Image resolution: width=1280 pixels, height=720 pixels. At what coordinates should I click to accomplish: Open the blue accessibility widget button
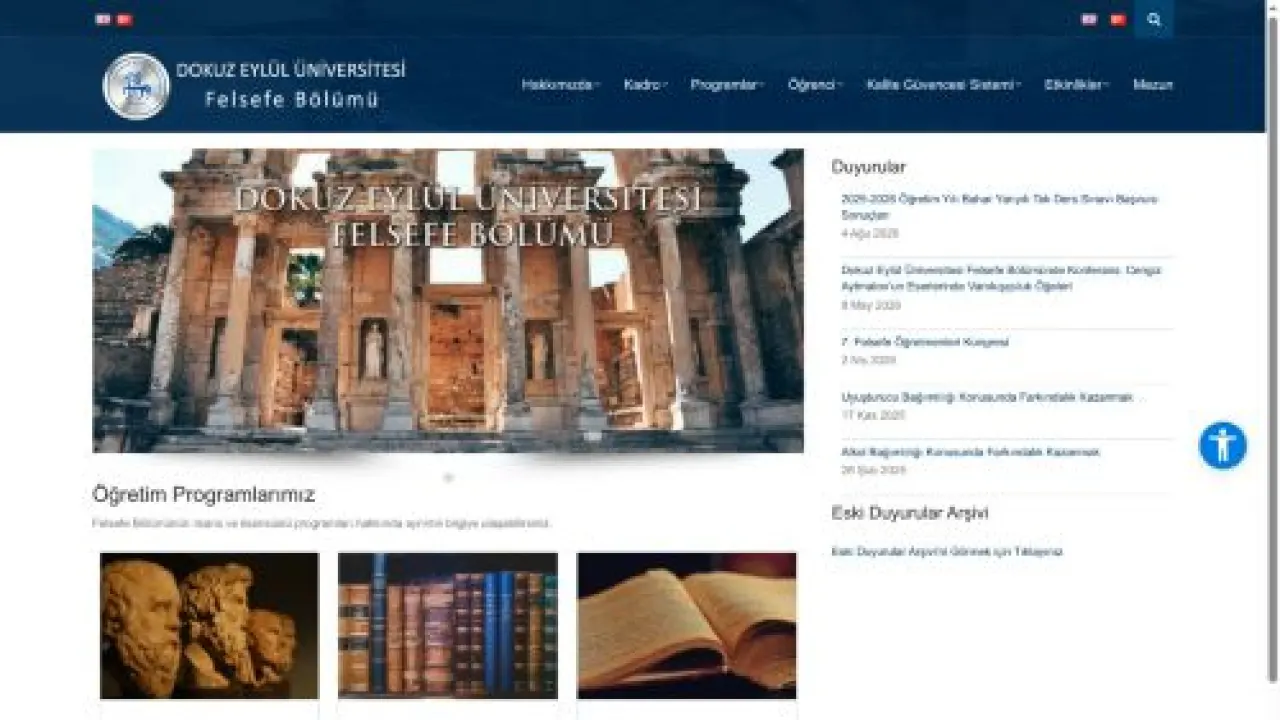[1222, 446]
